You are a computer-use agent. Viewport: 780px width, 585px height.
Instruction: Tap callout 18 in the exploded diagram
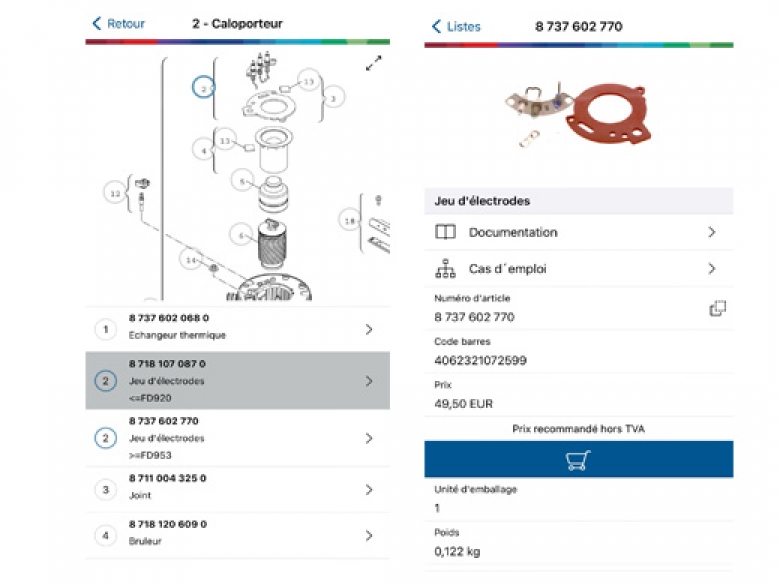coord(350,220)
